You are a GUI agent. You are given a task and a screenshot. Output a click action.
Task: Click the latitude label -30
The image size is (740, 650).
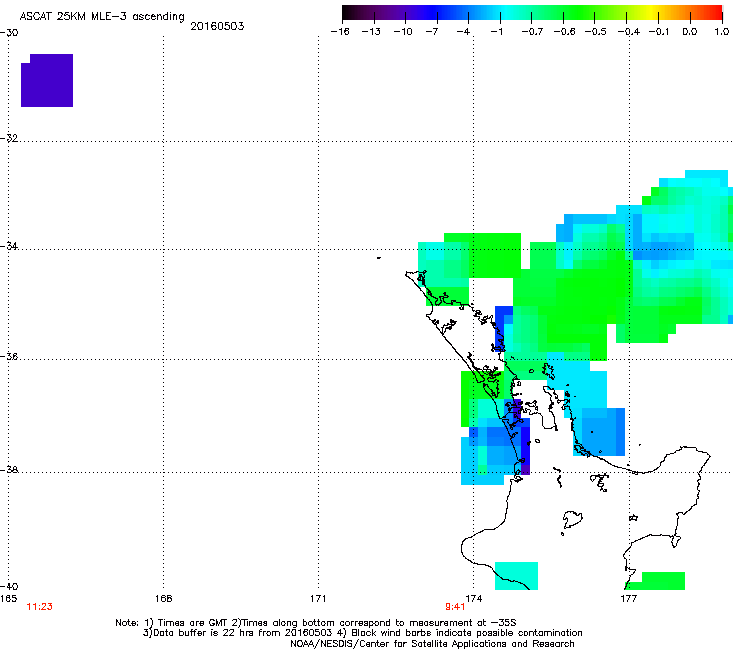(x=9, y=33)
